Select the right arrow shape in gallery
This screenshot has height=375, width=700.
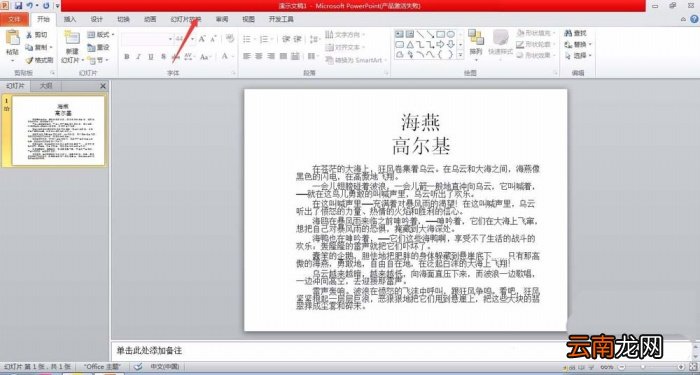coord(441,45)
